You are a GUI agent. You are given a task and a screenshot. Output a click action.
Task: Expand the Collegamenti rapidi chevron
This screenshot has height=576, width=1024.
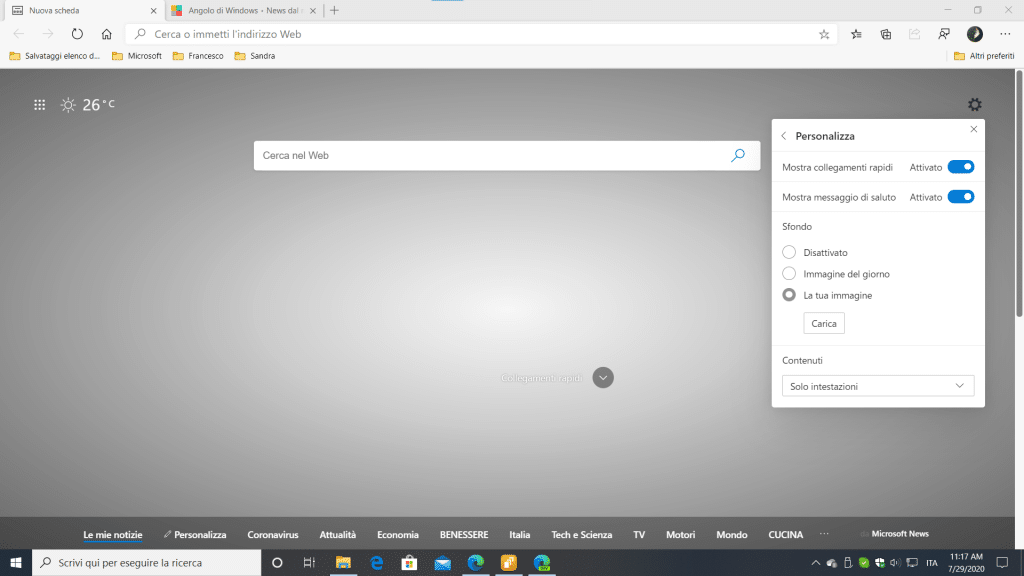pyautogui.click(x=603, y=378)
